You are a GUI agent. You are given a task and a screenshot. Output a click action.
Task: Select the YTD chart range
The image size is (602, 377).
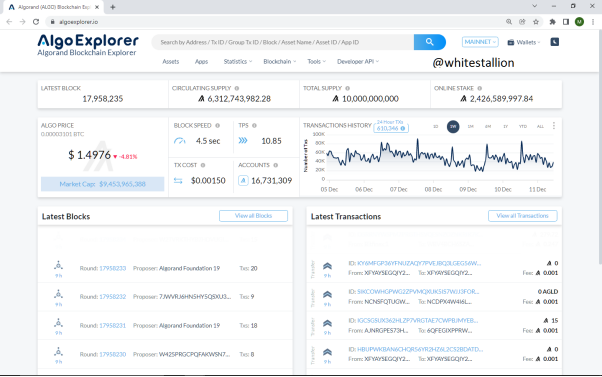tap(523, 126)
